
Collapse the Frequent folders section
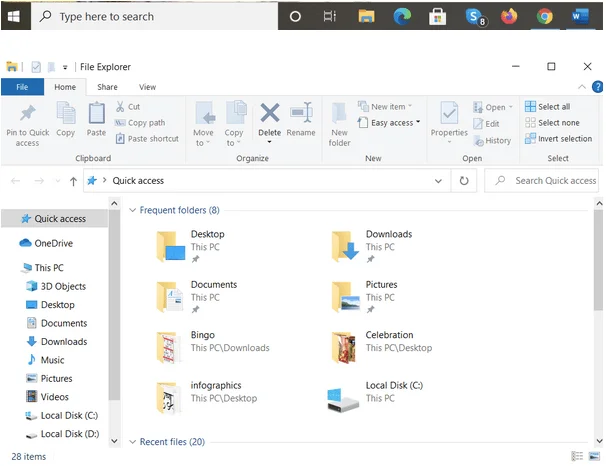(132, 210)
